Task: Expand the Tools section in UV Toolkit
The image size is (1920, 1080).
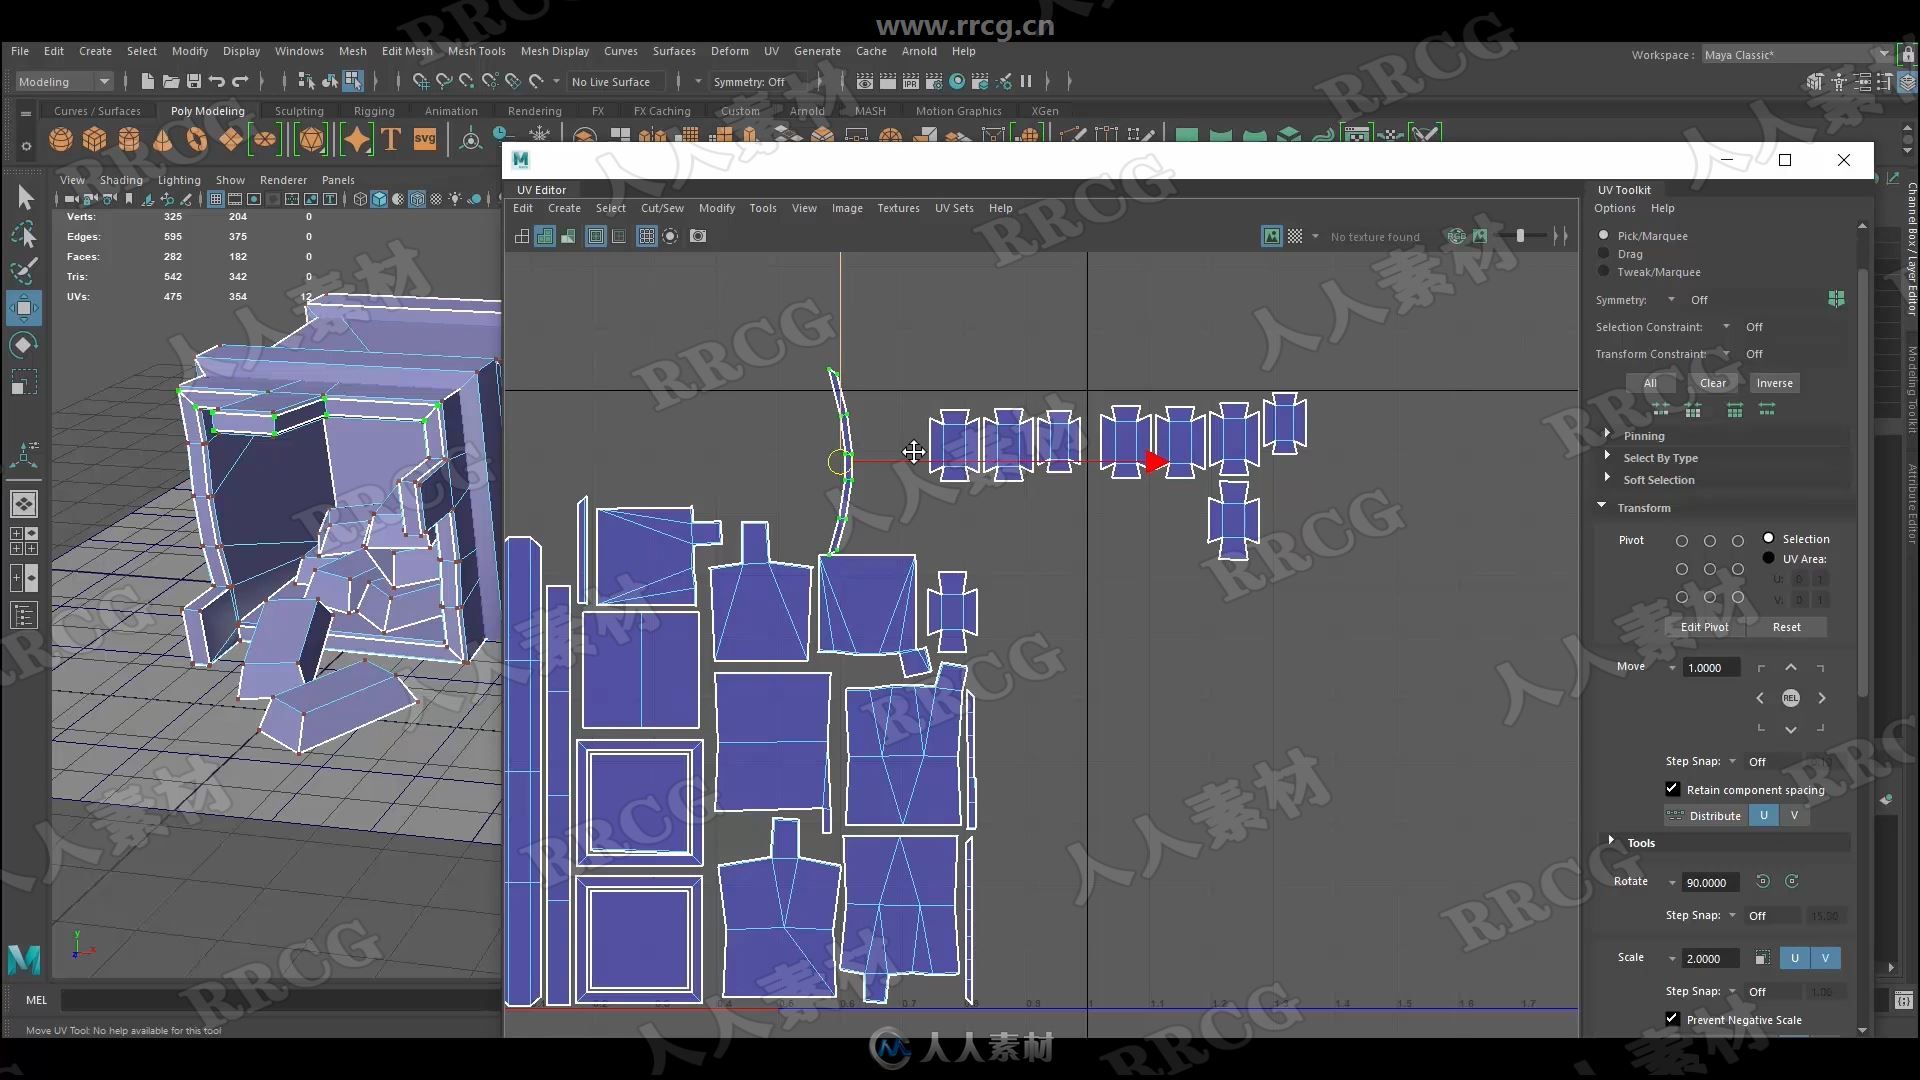Action: point(1610,841)
